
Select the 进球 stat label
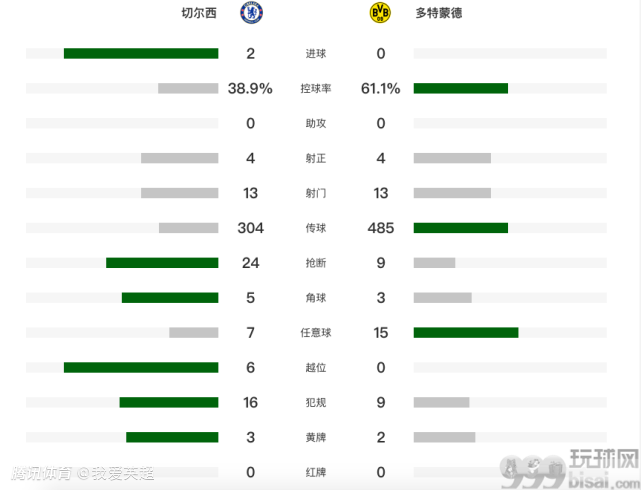click(x=316, y=54)
